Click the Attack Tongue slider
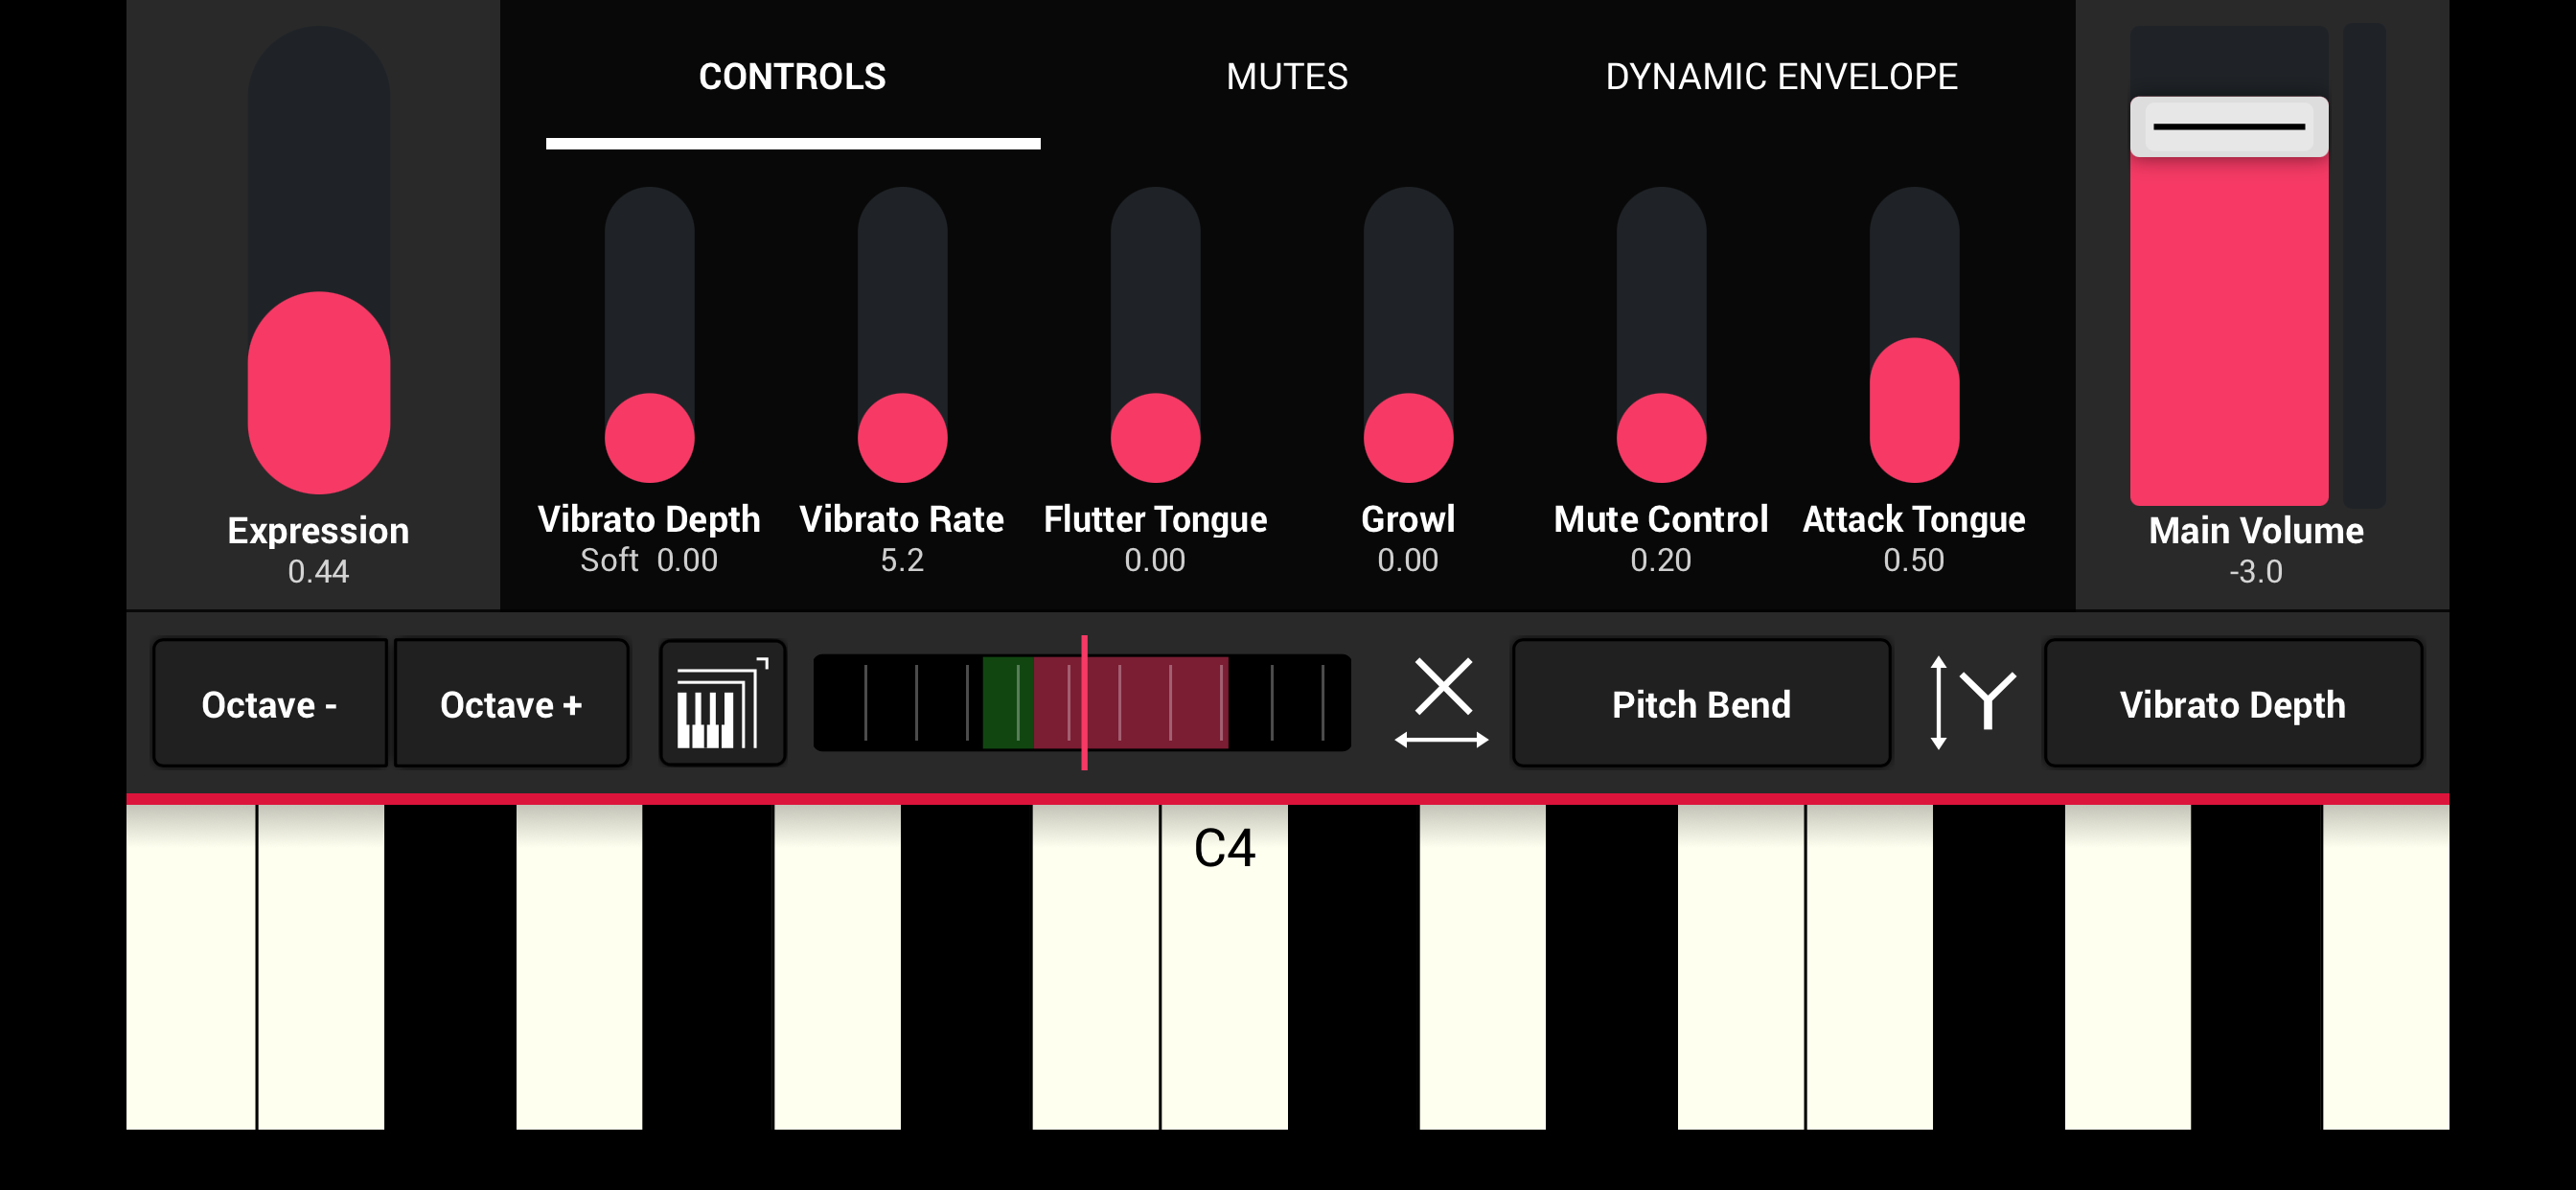Screen dimensions: 2576x1190 pyautogui.click(x=1914, y=335)
